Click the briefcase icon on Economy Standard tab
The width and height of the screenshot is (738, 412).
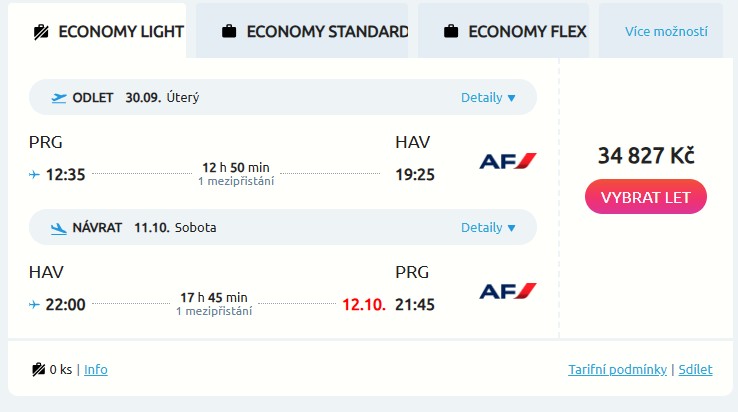[229, 31]
